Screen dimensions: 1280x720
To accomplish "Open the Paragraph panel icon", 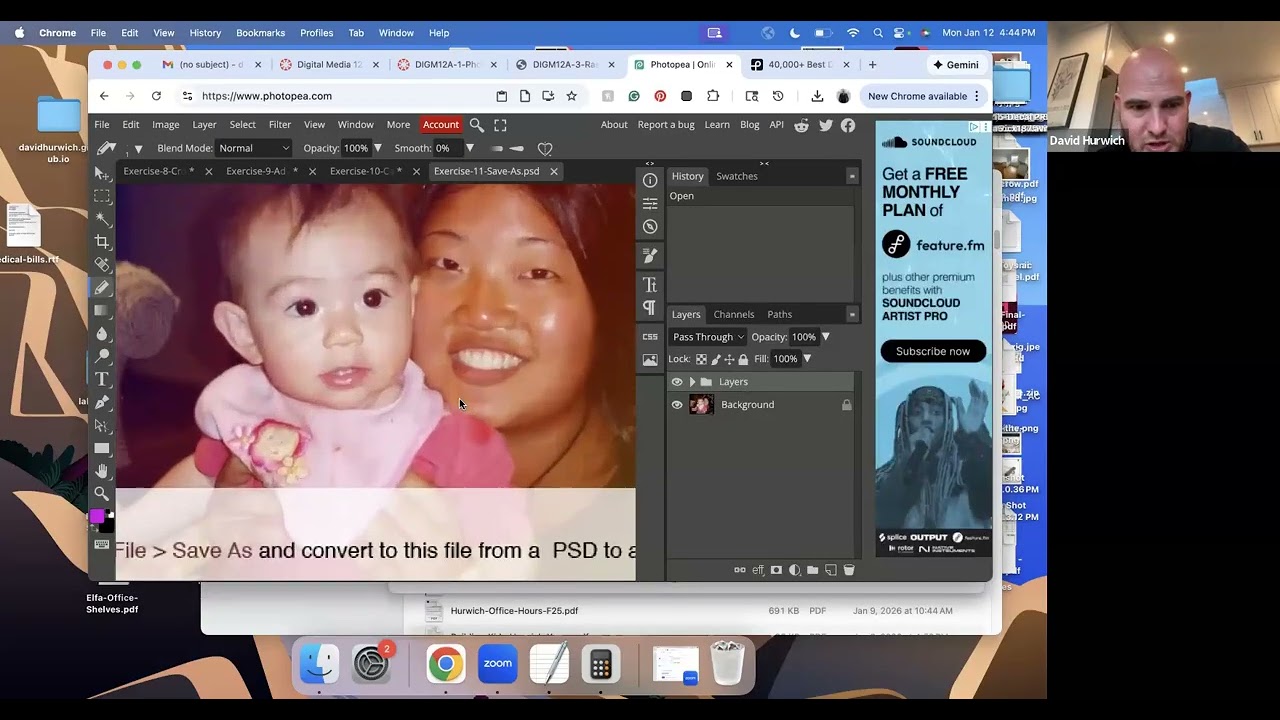I will coord(650,308).
